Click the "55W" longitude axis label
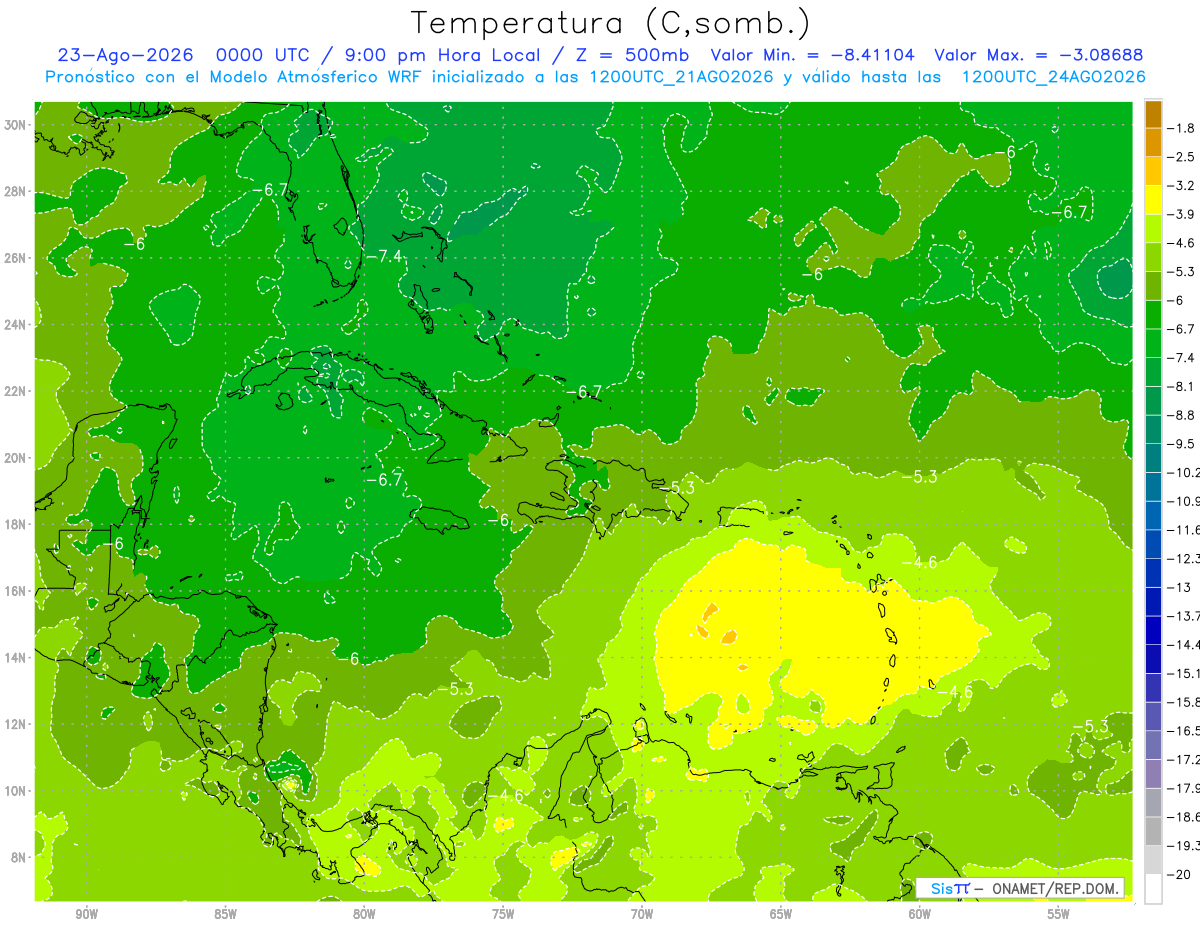Viewport: 1200px width, 927px height. pos(1059,914)
